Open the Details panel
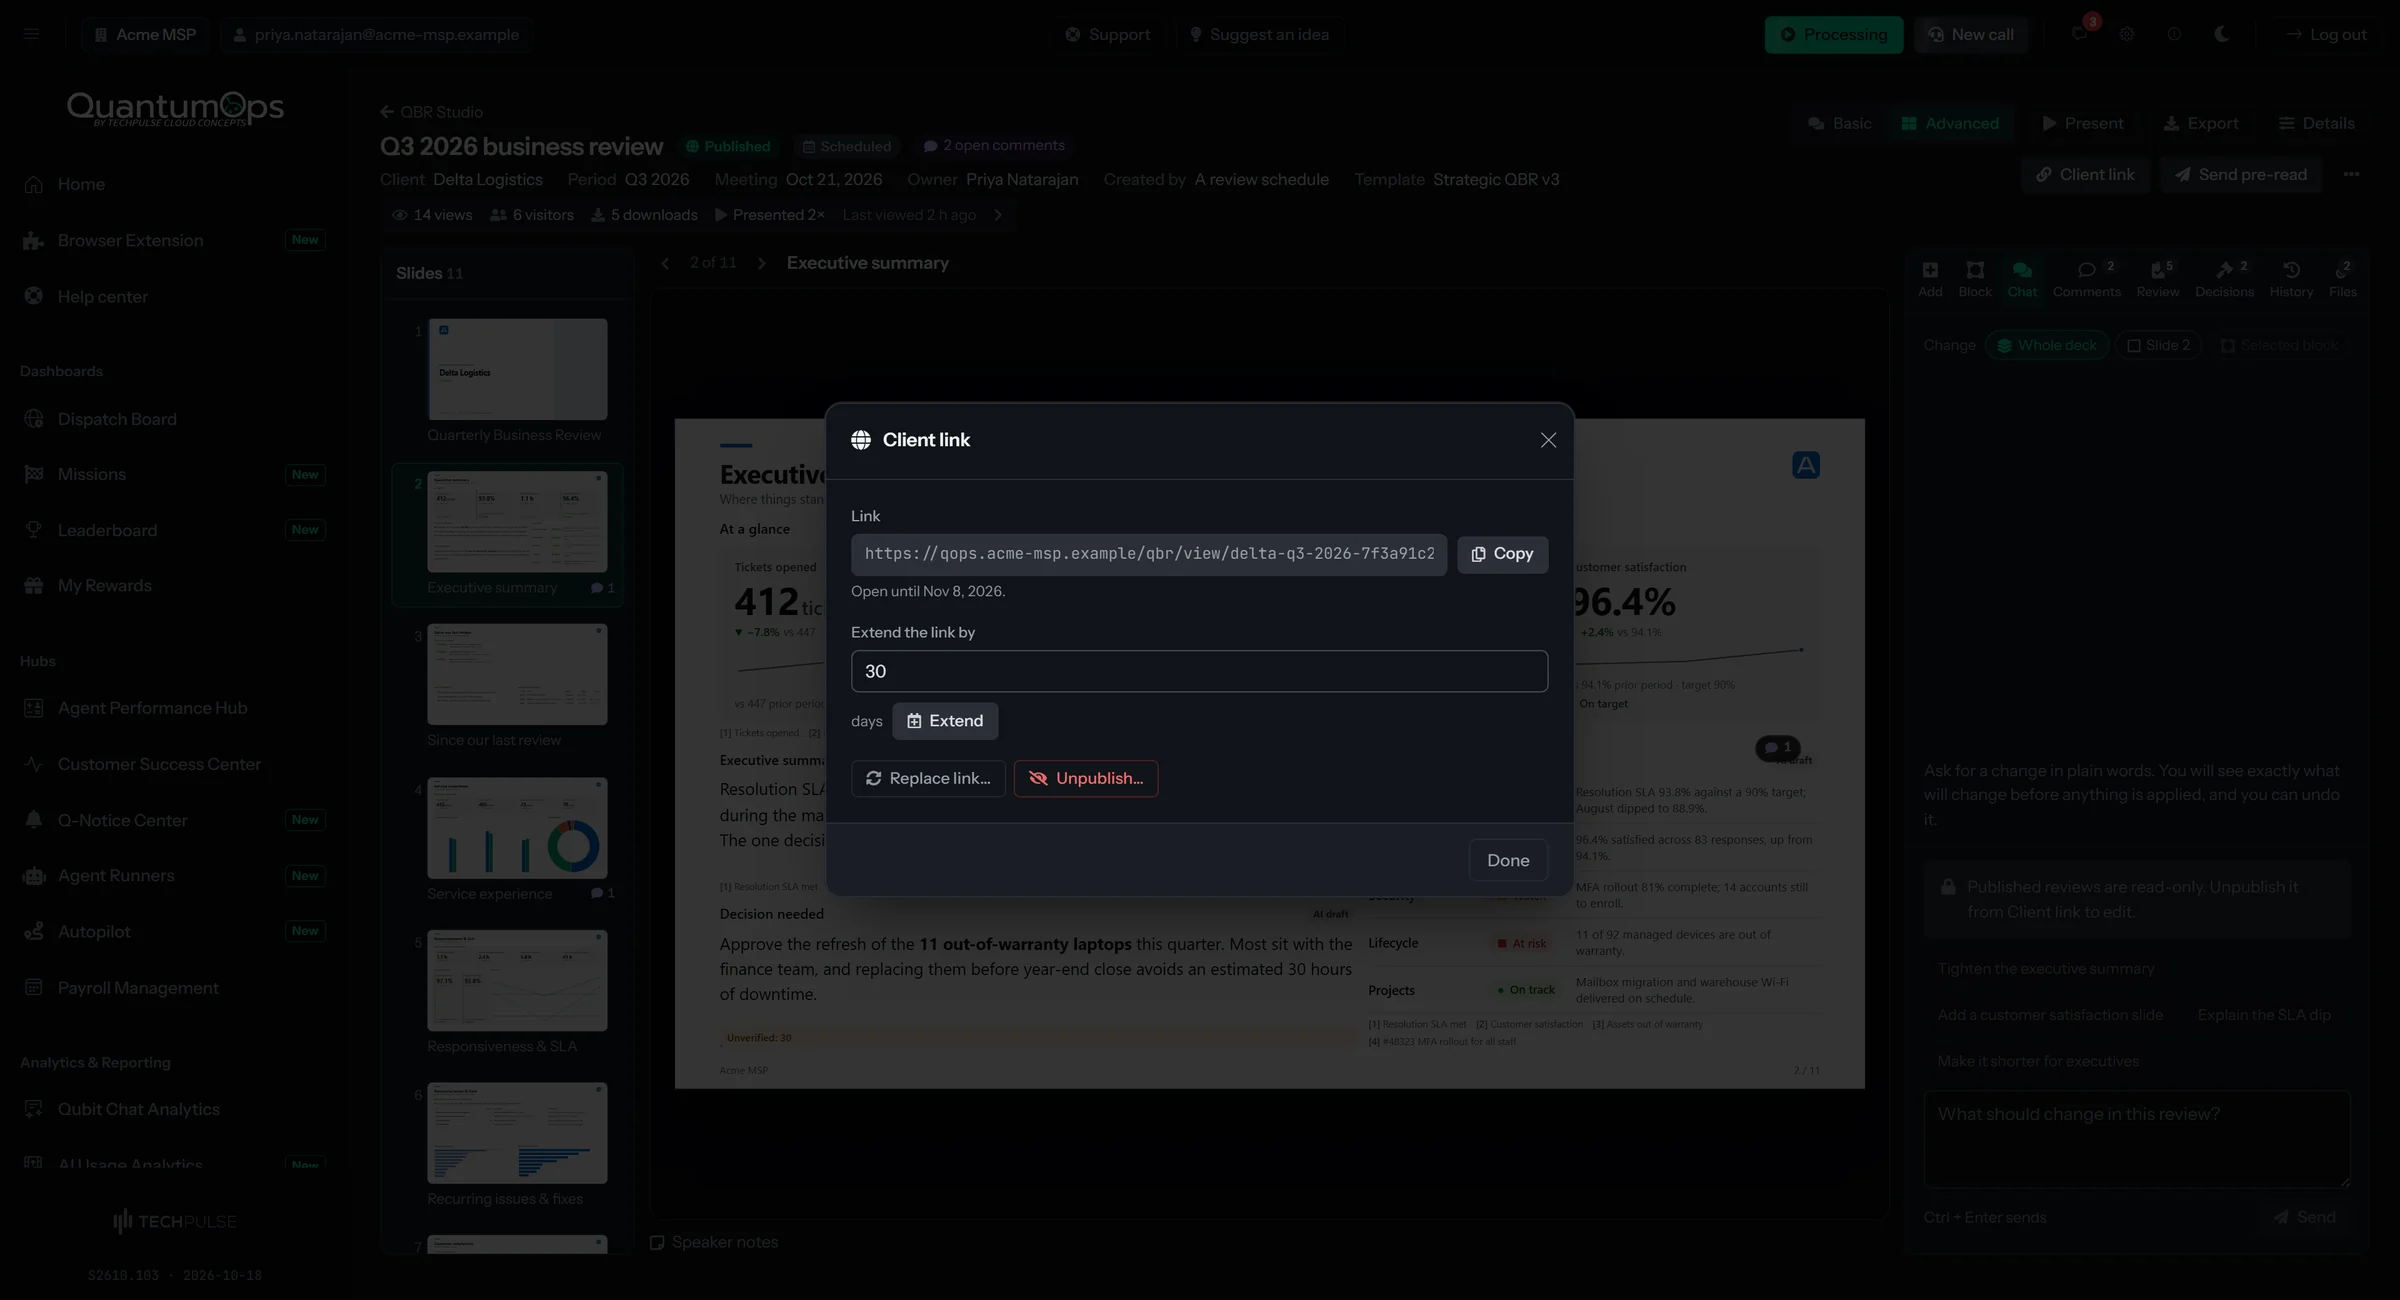Viewport: 2400px width, 1300px height. tap(2317, 123)
